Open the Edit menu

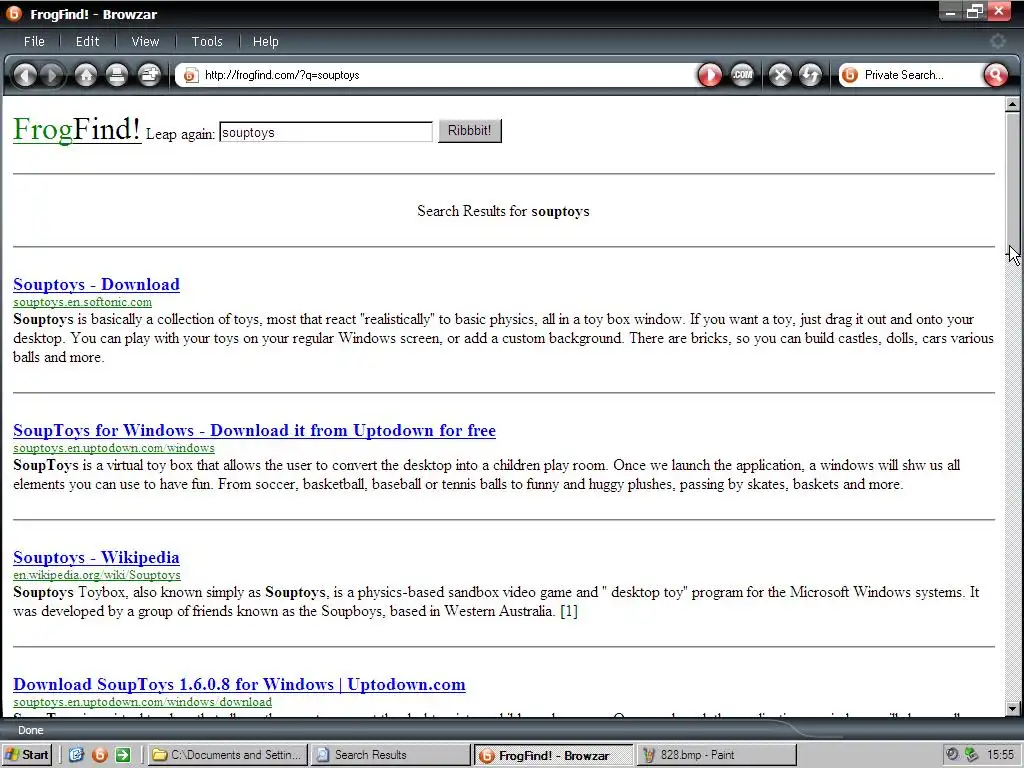88,41
